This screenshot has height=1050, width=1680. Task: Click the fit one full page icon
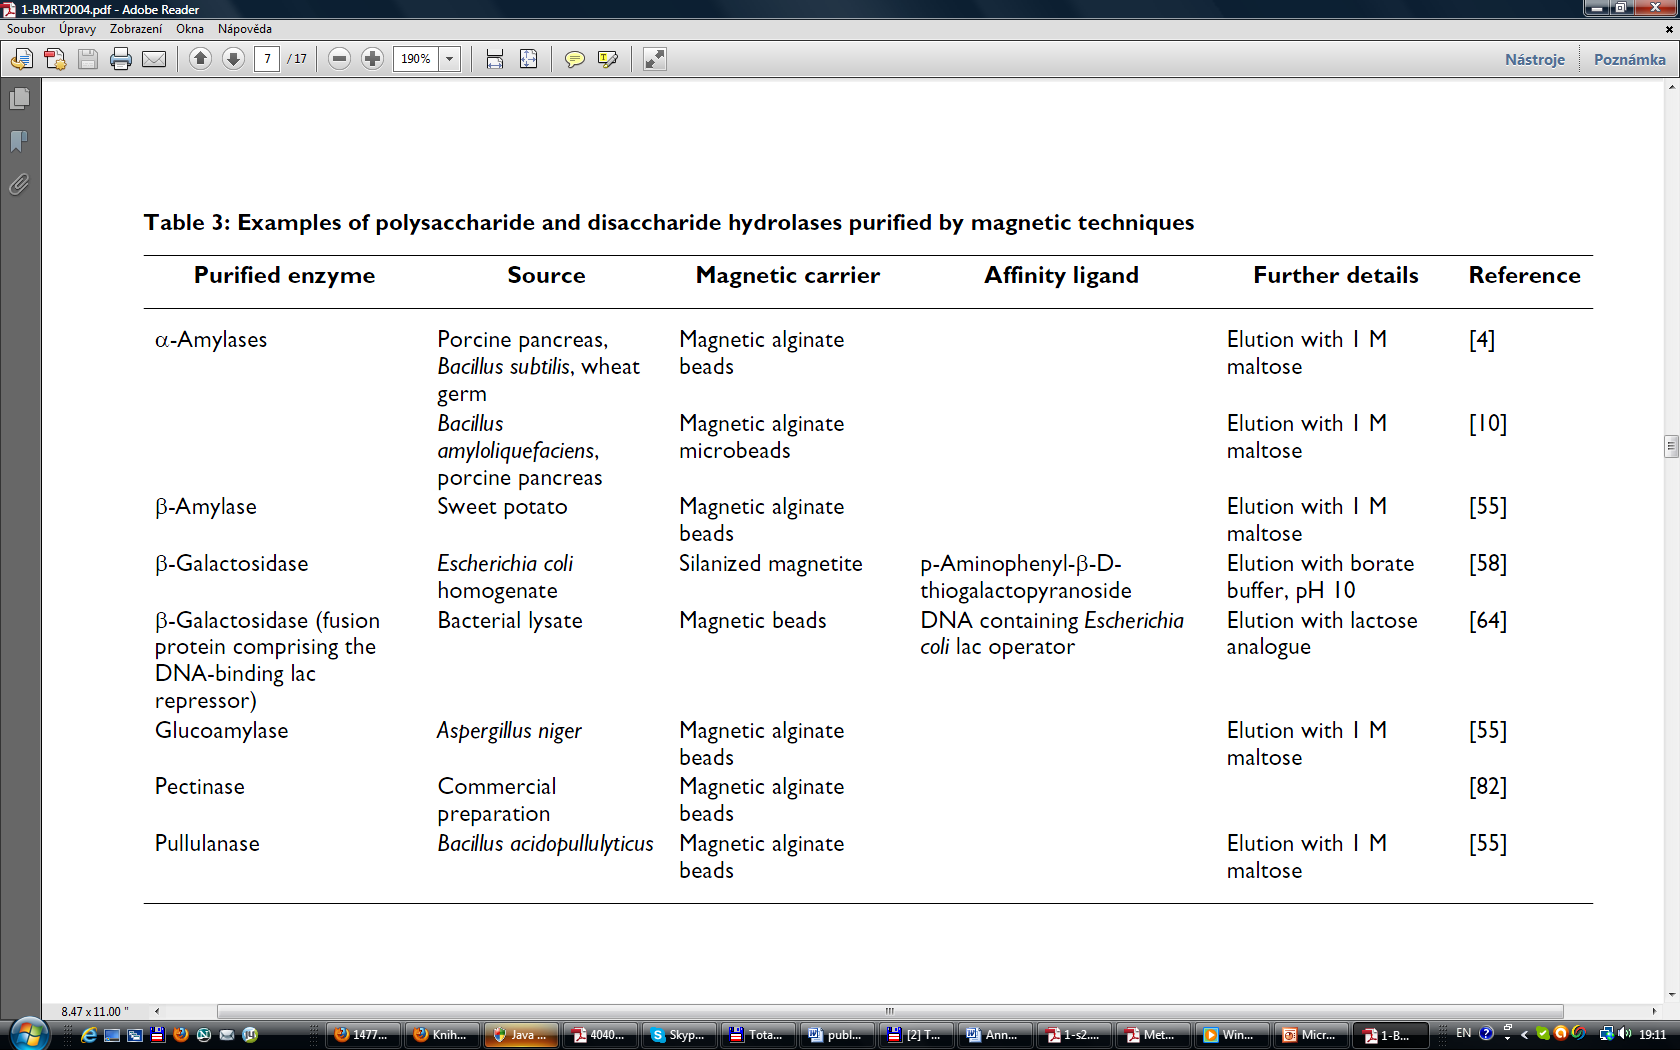529,59
